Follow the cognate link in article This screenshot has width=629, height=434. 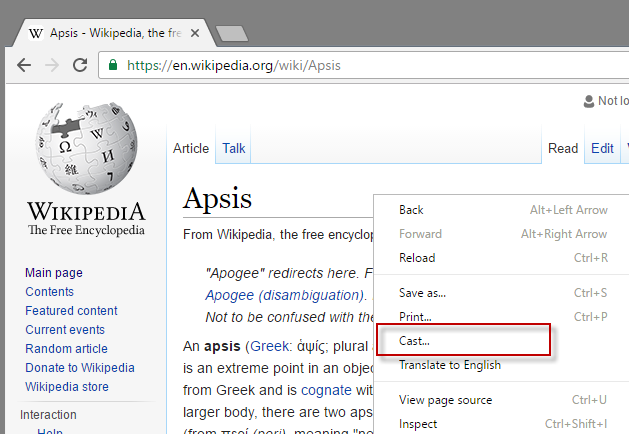point(326,390)
